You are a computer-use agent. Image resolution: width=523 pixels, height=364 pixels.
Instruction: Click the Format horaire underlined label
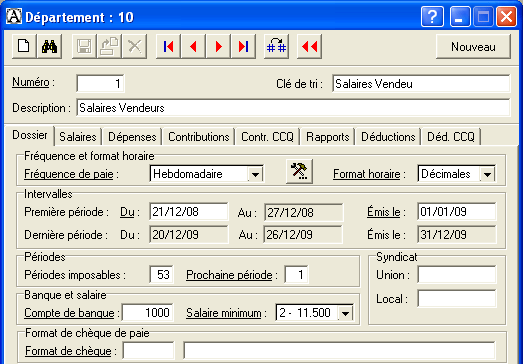[367, 174]
